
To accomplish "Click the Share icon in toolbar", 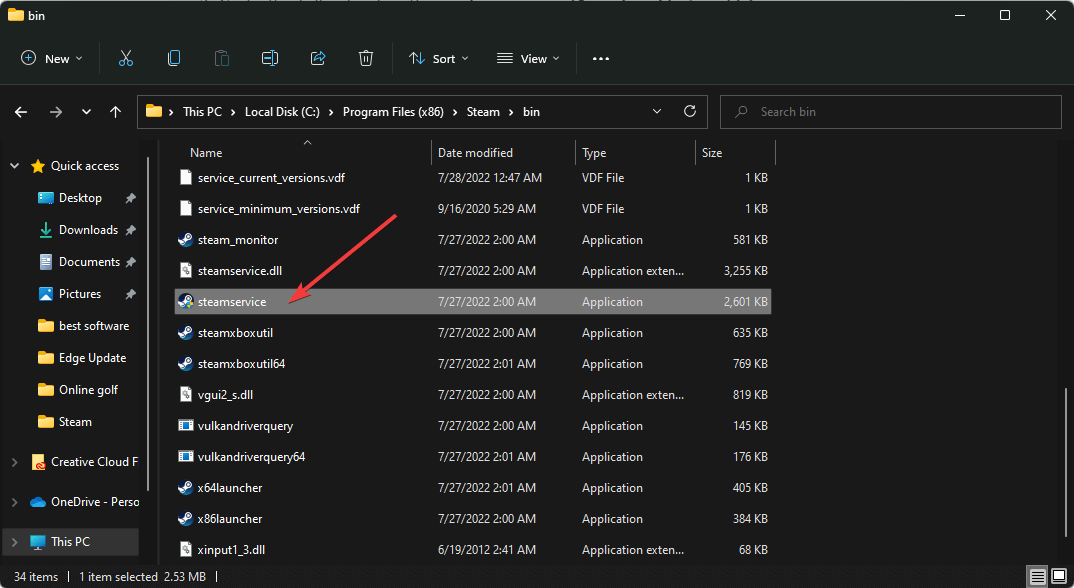I will click(x=318, y=58).
